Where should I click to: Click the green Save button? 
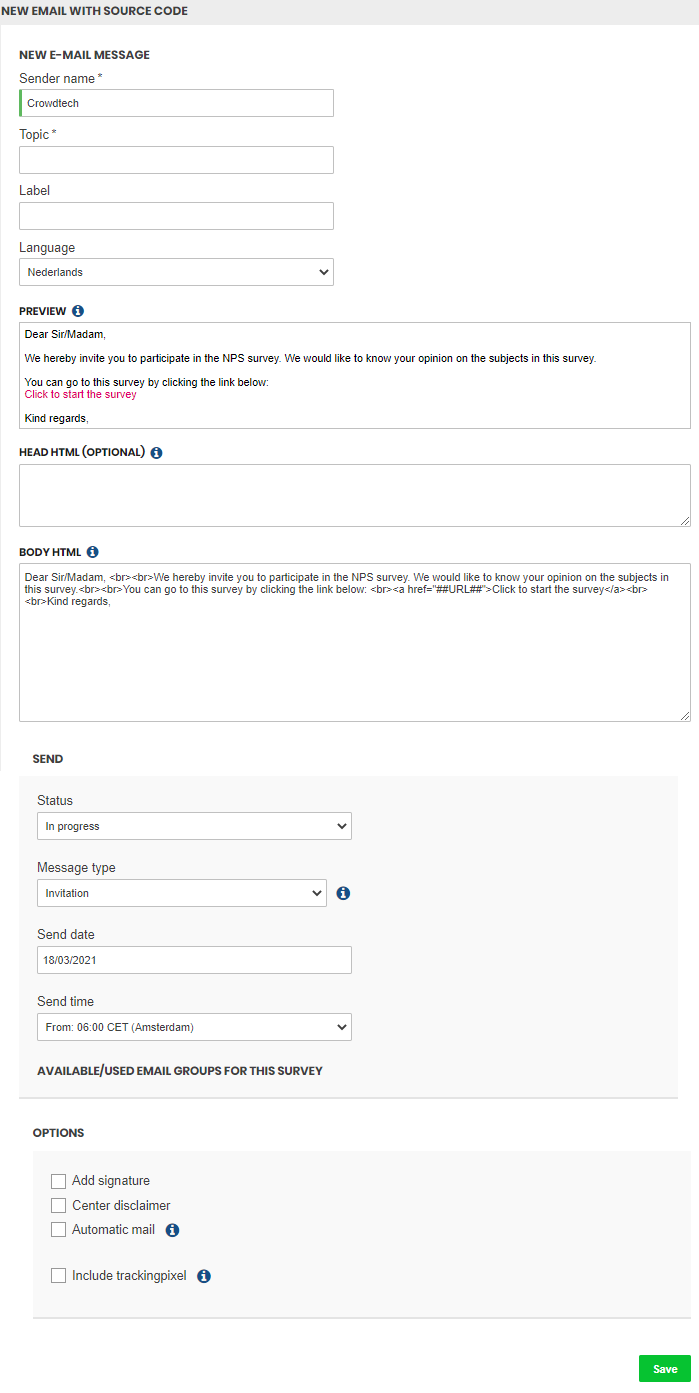point(665,1369)
